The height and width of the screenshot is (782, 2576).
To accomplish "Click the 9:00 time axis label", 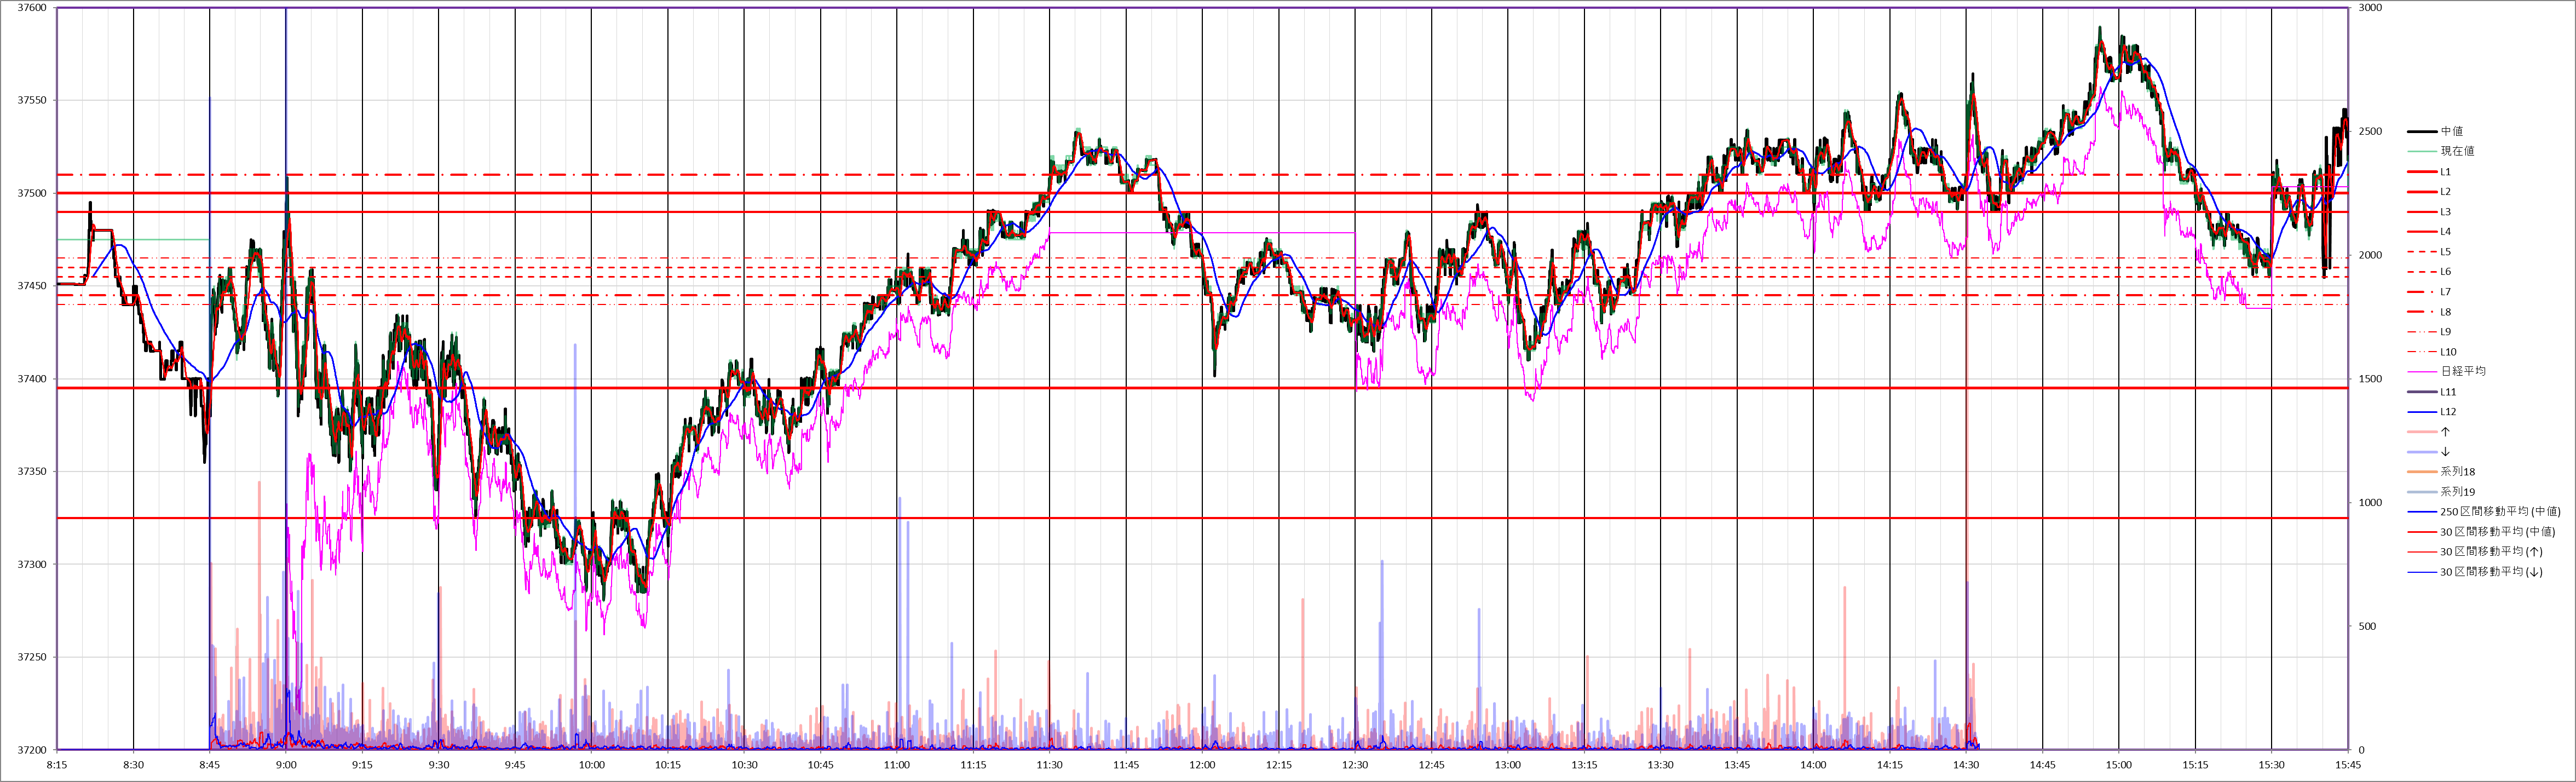I will pyautogui.click(x=286, y=765).
